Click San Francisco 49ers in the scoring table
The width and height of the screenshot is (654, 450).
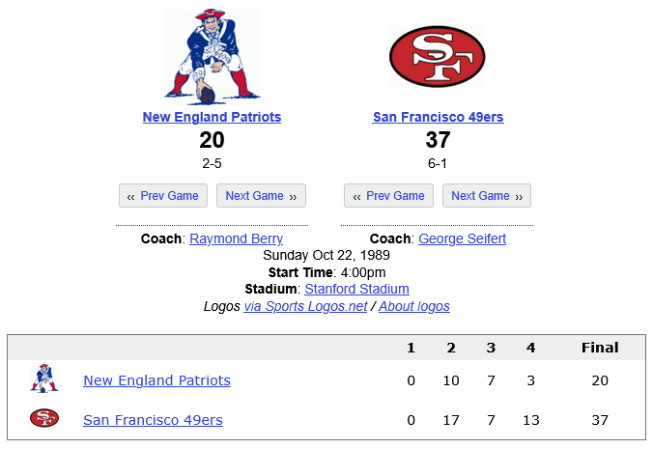[153, 420]
